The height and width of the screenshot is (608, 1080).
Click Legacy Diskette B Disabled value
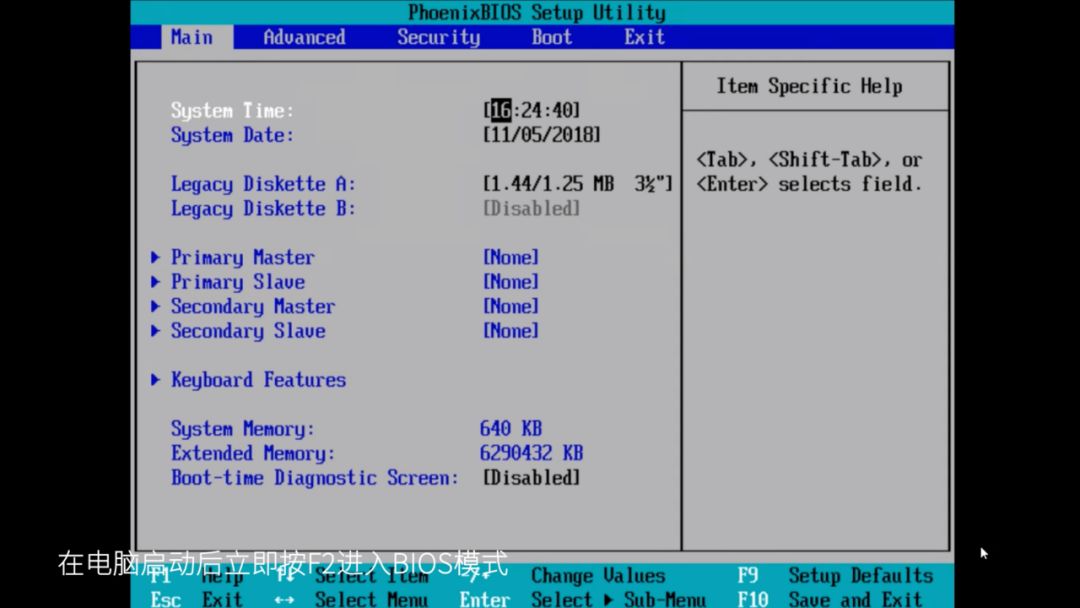tap(531, 209)
